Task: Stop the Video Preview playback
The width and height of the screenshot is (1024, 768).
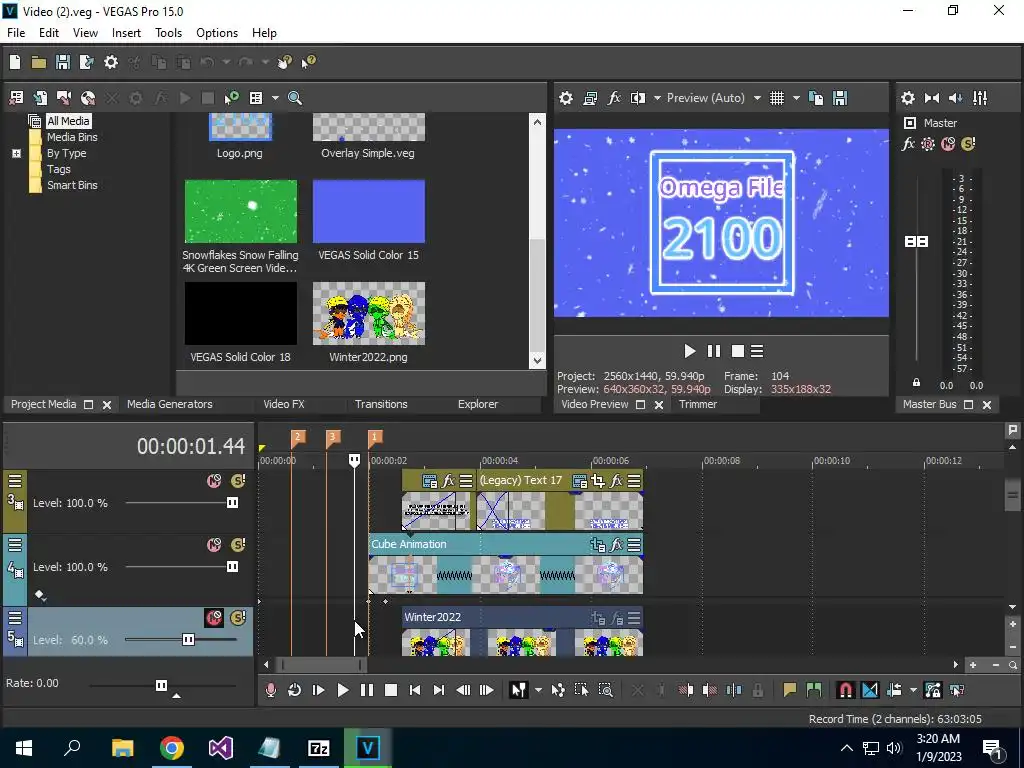Action: 738,351
